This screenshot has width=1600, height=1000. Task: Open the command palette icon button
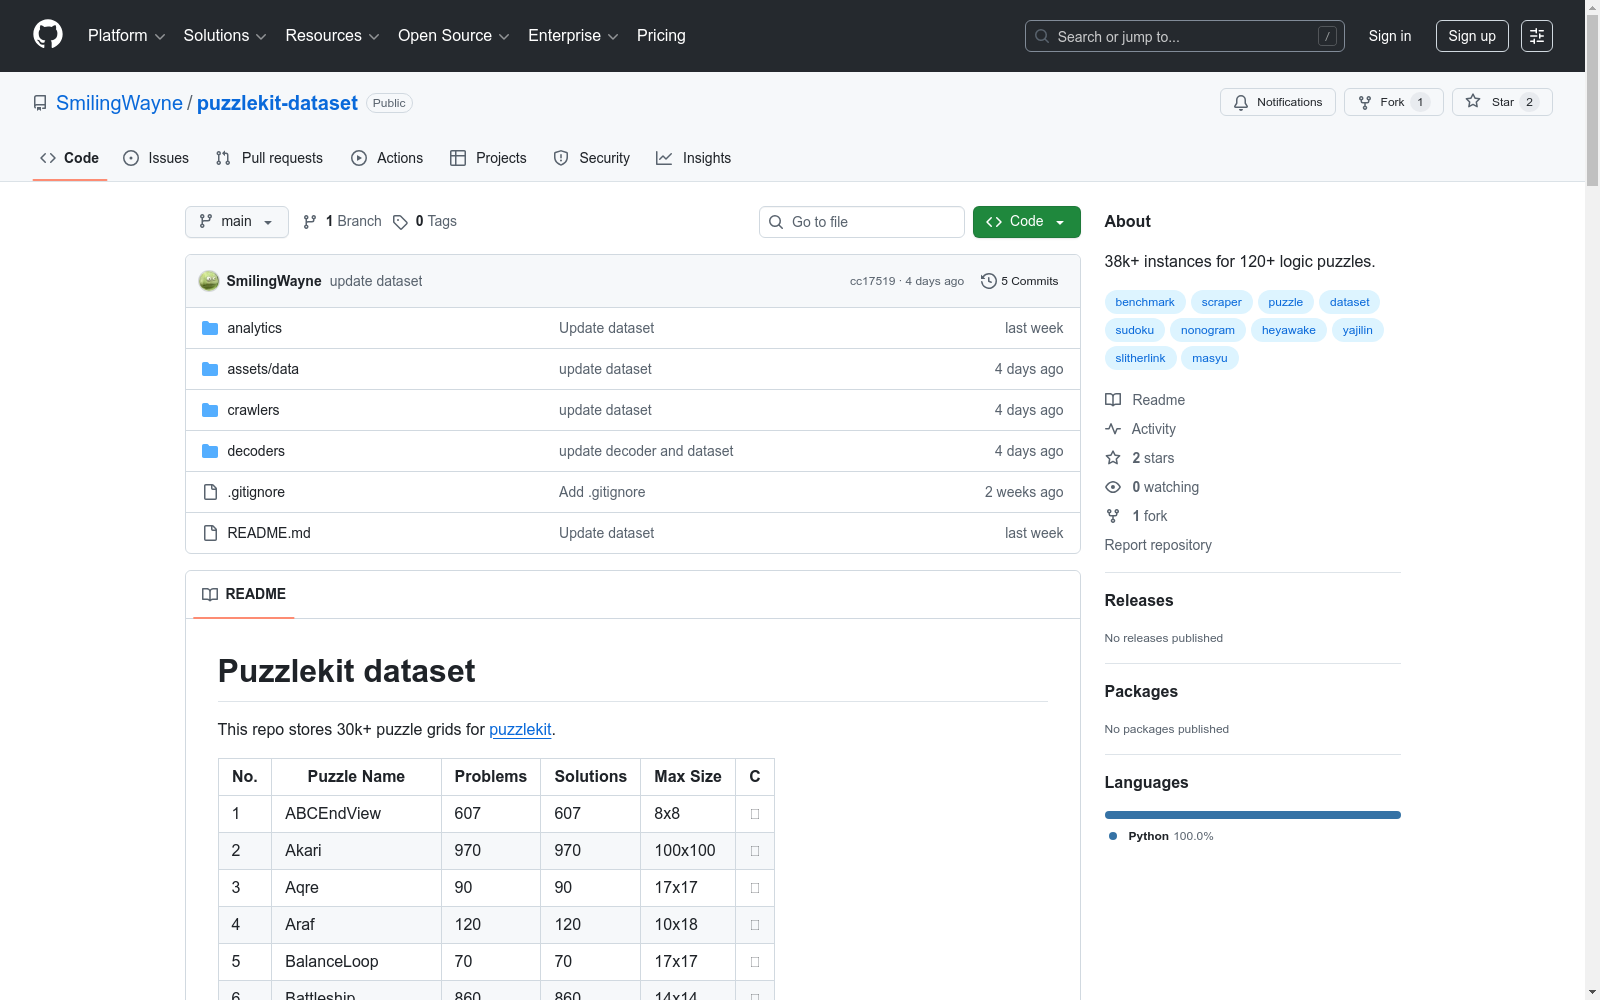click(x=1537, y=36)
